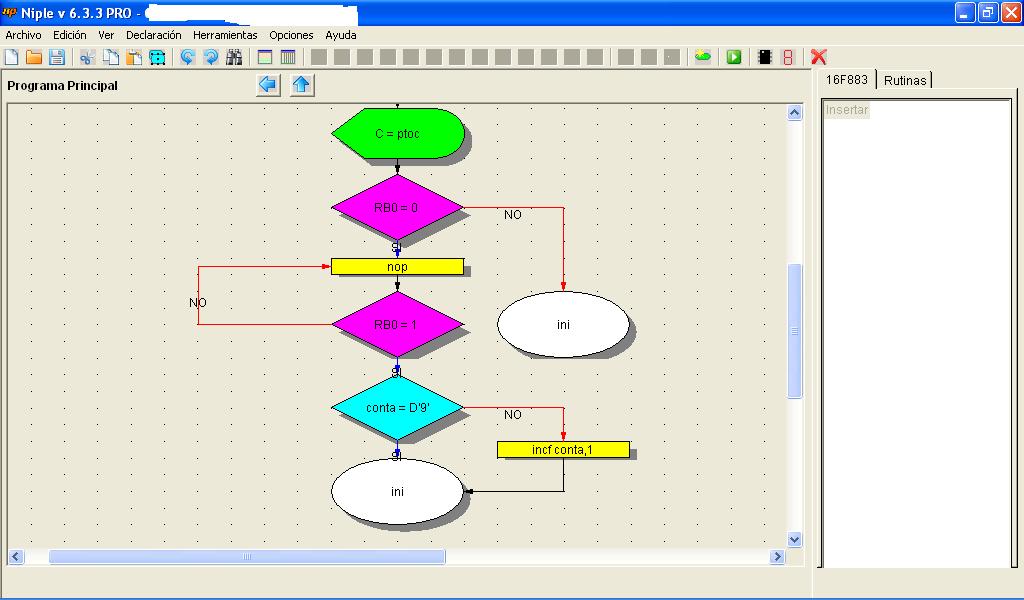
Task: Open the Herramientas menu
Action: [225, 35]
